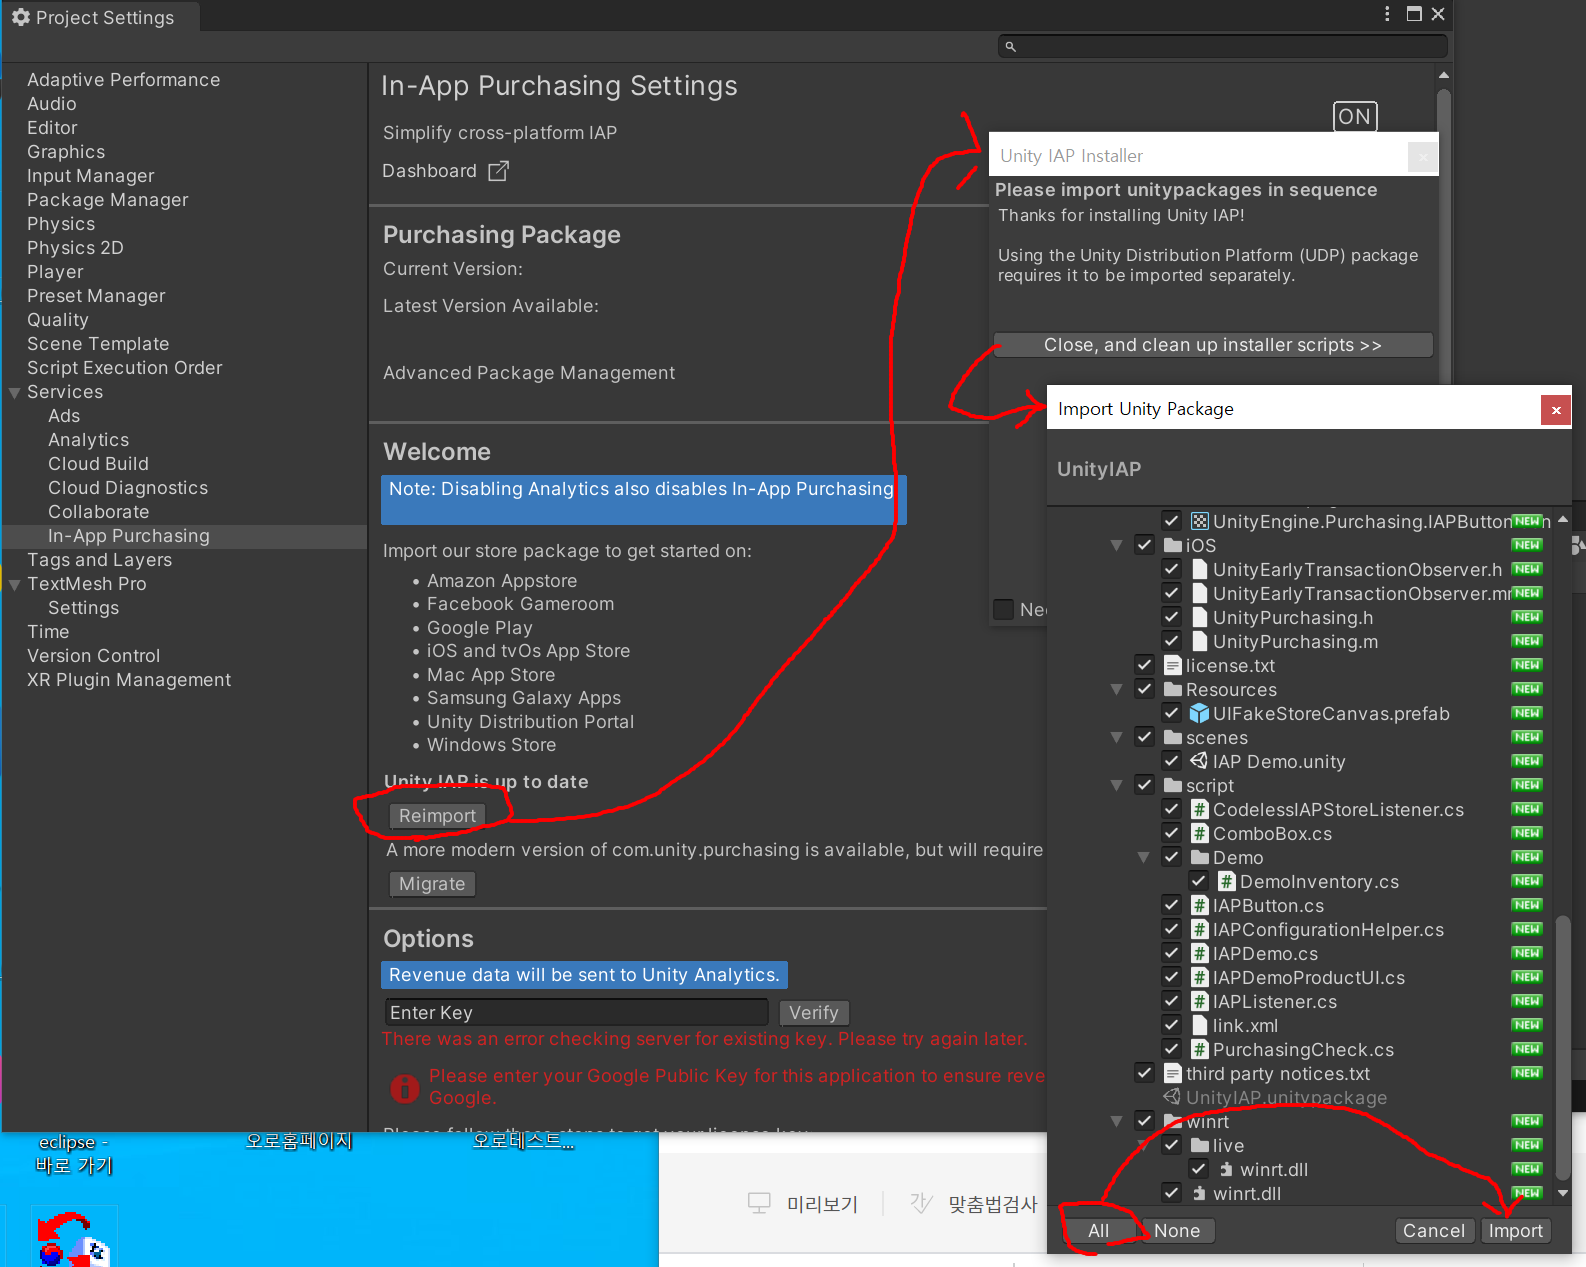
Task: Toggle checkbox in Unity IAP Installer window
Action: 1003,609
